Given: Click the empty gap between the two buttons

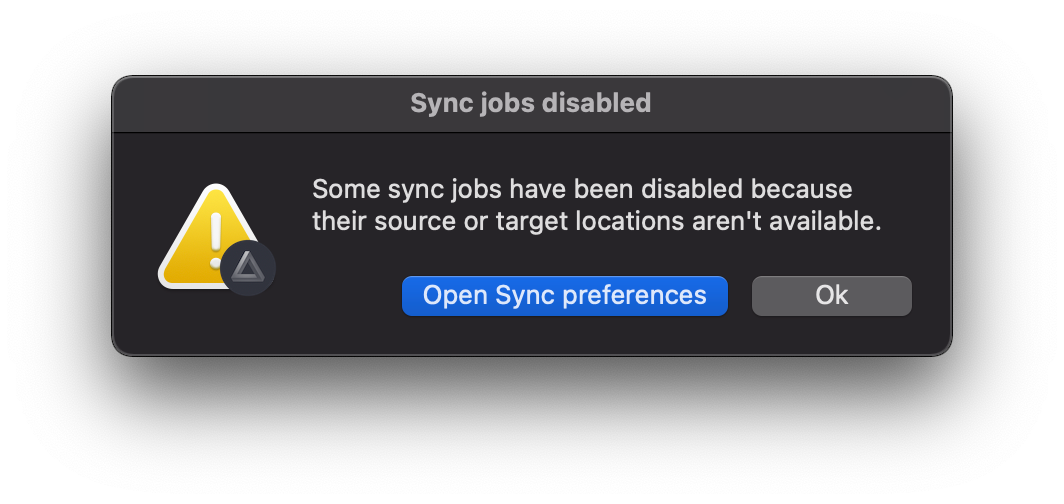Looking at the screenshot, I should [x=740, y=296].
